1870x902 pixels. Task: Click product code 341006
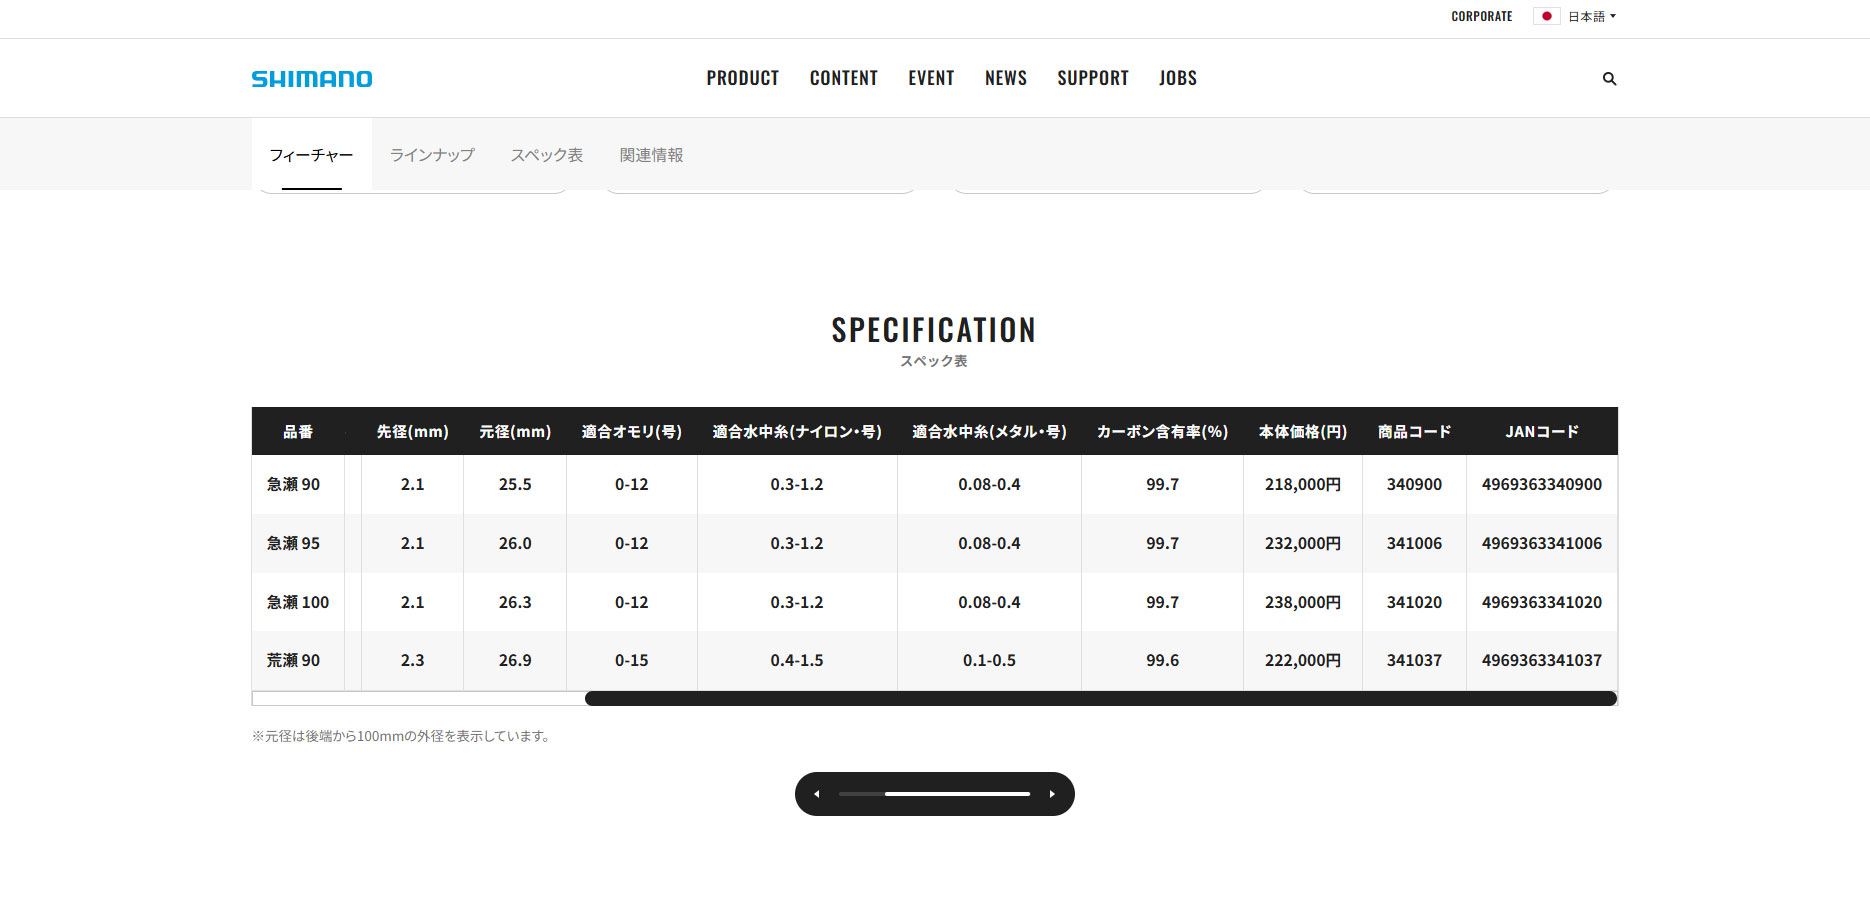click(1414, 543)
